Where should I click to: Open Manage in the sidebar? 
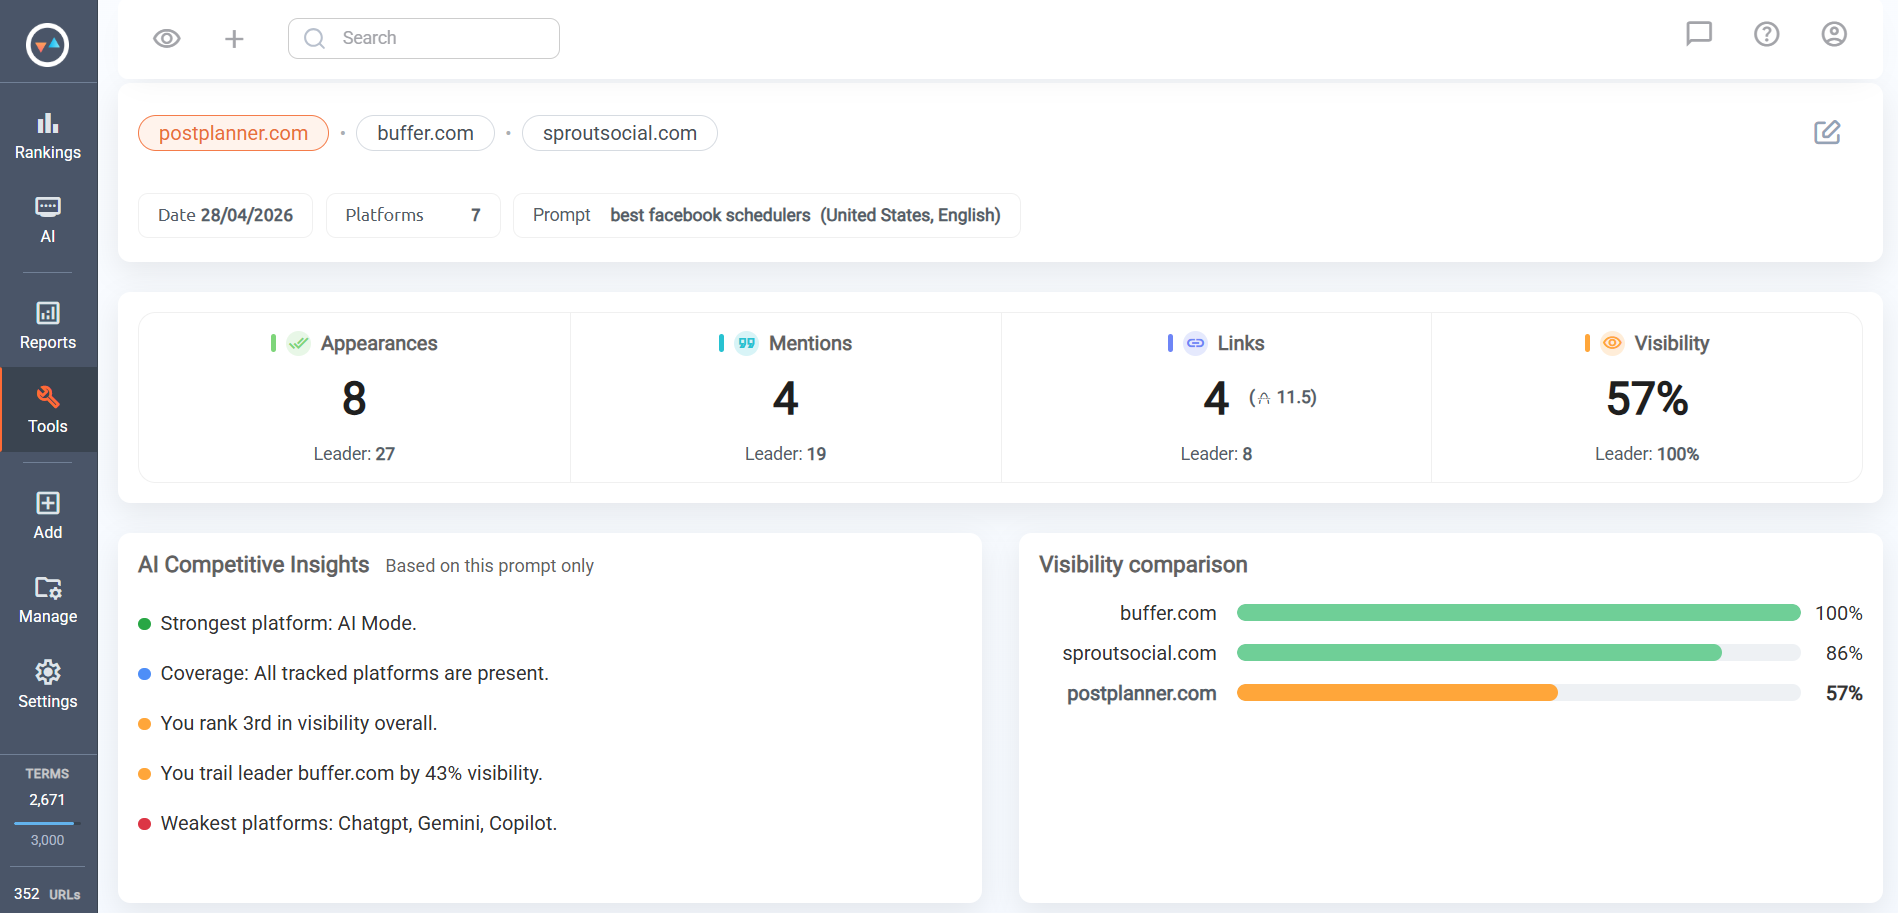click(48, 601)
